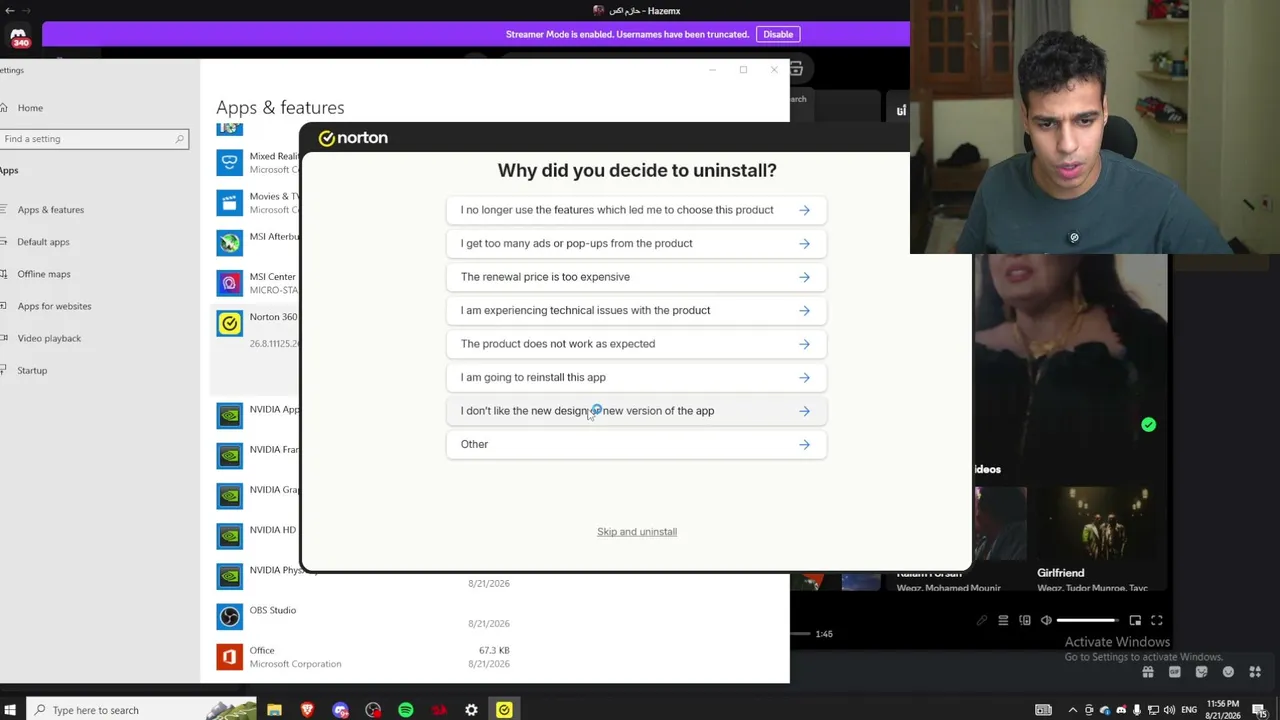Click the Skip and uninstall link
1280x720 pixels.
coord(637,532)
